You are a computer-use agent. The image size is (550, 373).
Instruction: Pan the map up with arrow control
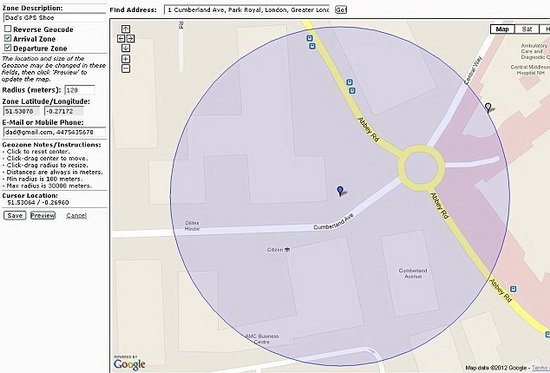pyautogui.click(x=126, y=29)
